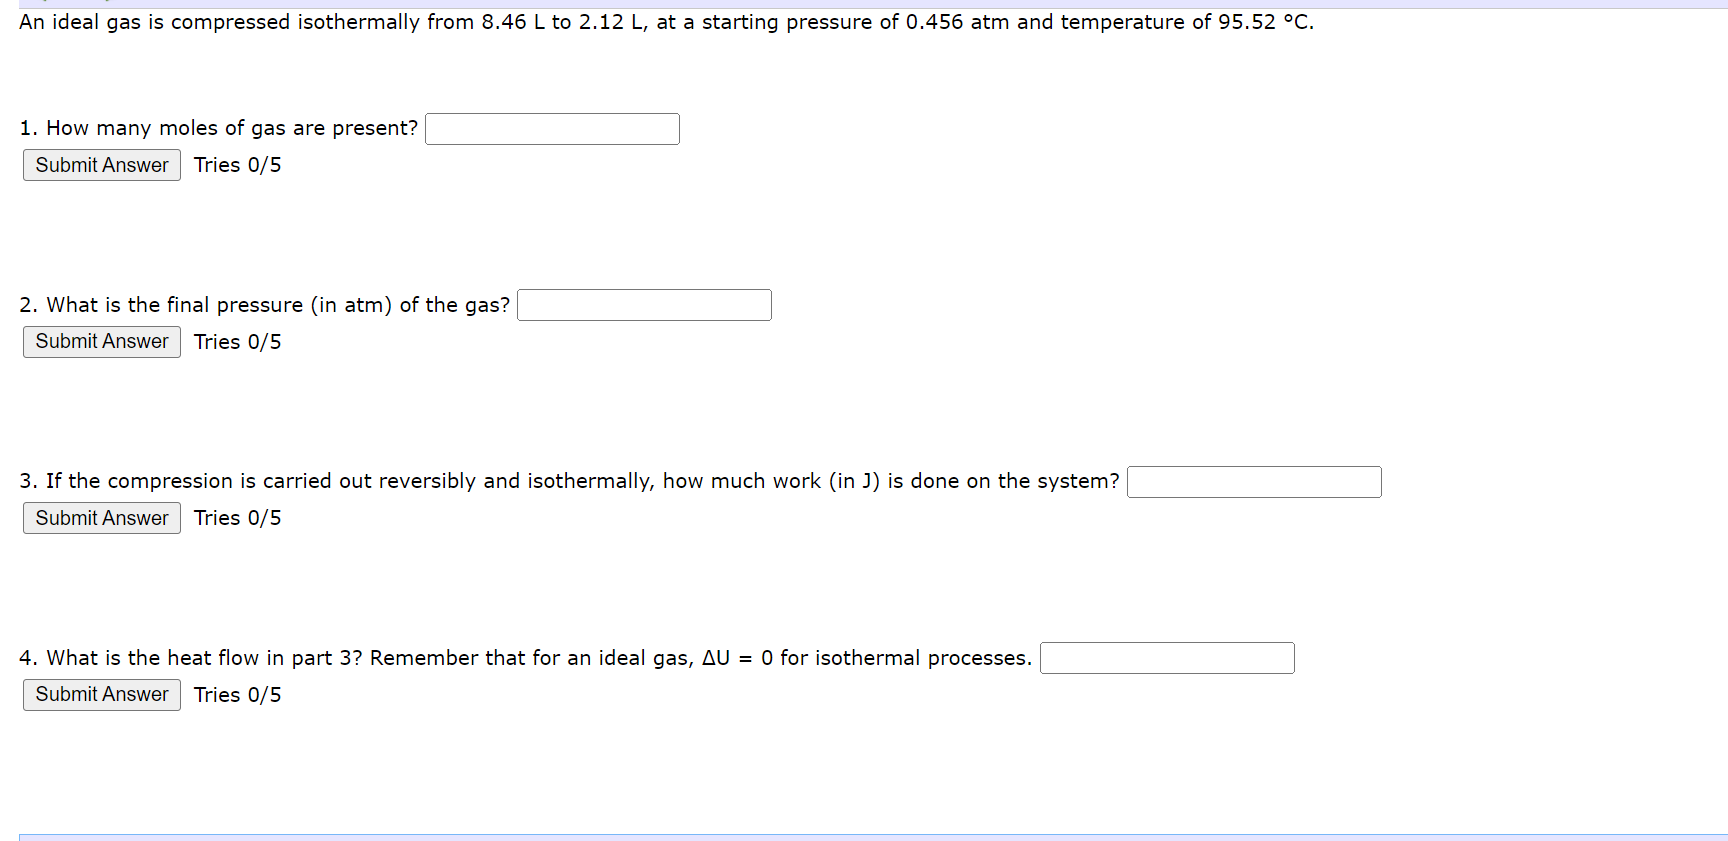Click the input field for question 1 about moles
The width and height of the screenshot is (1728, 841).
pos(551,128)
